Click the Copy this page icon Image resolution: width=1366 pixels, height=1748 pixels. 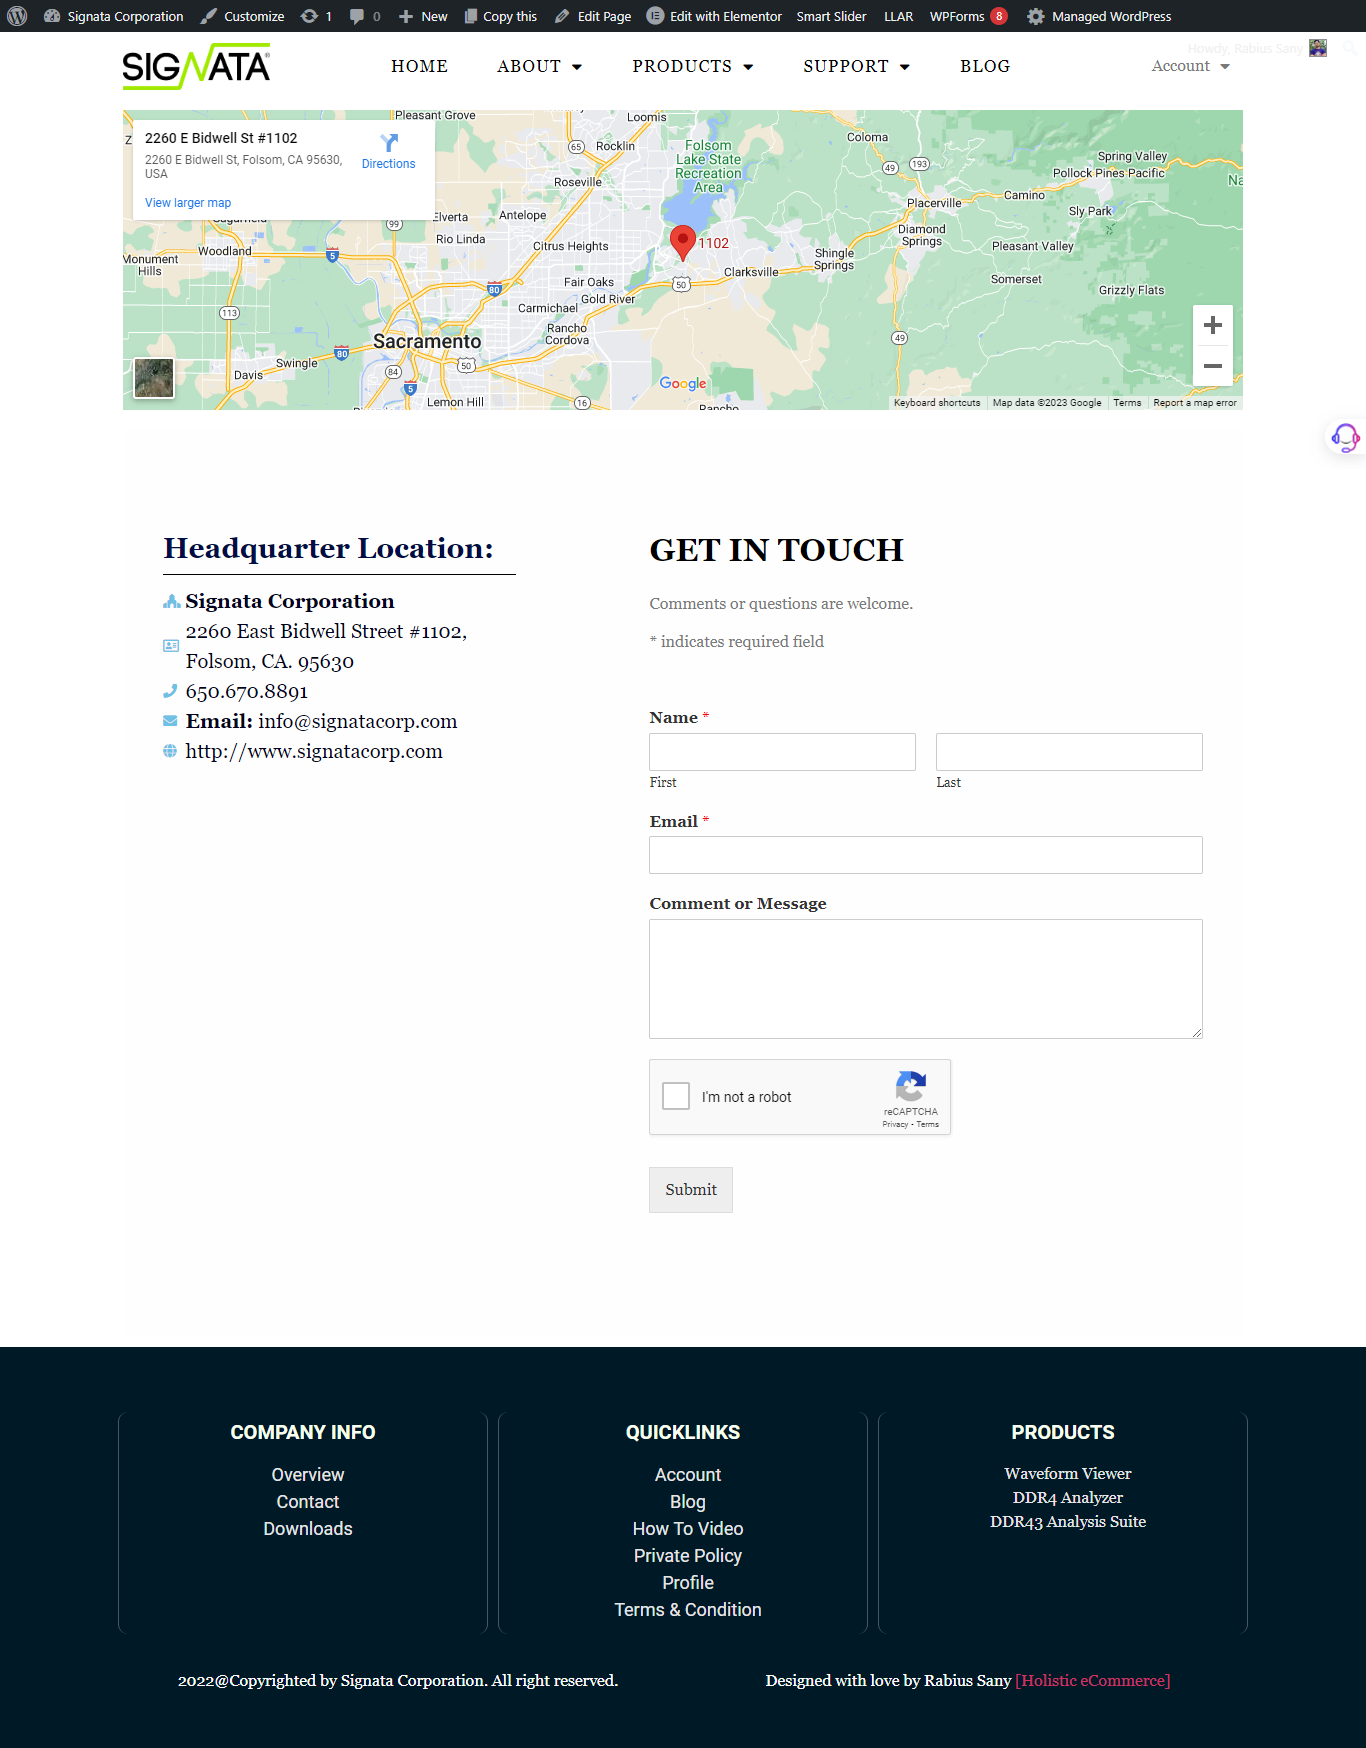pyautogui.click(x=471, y=16)
